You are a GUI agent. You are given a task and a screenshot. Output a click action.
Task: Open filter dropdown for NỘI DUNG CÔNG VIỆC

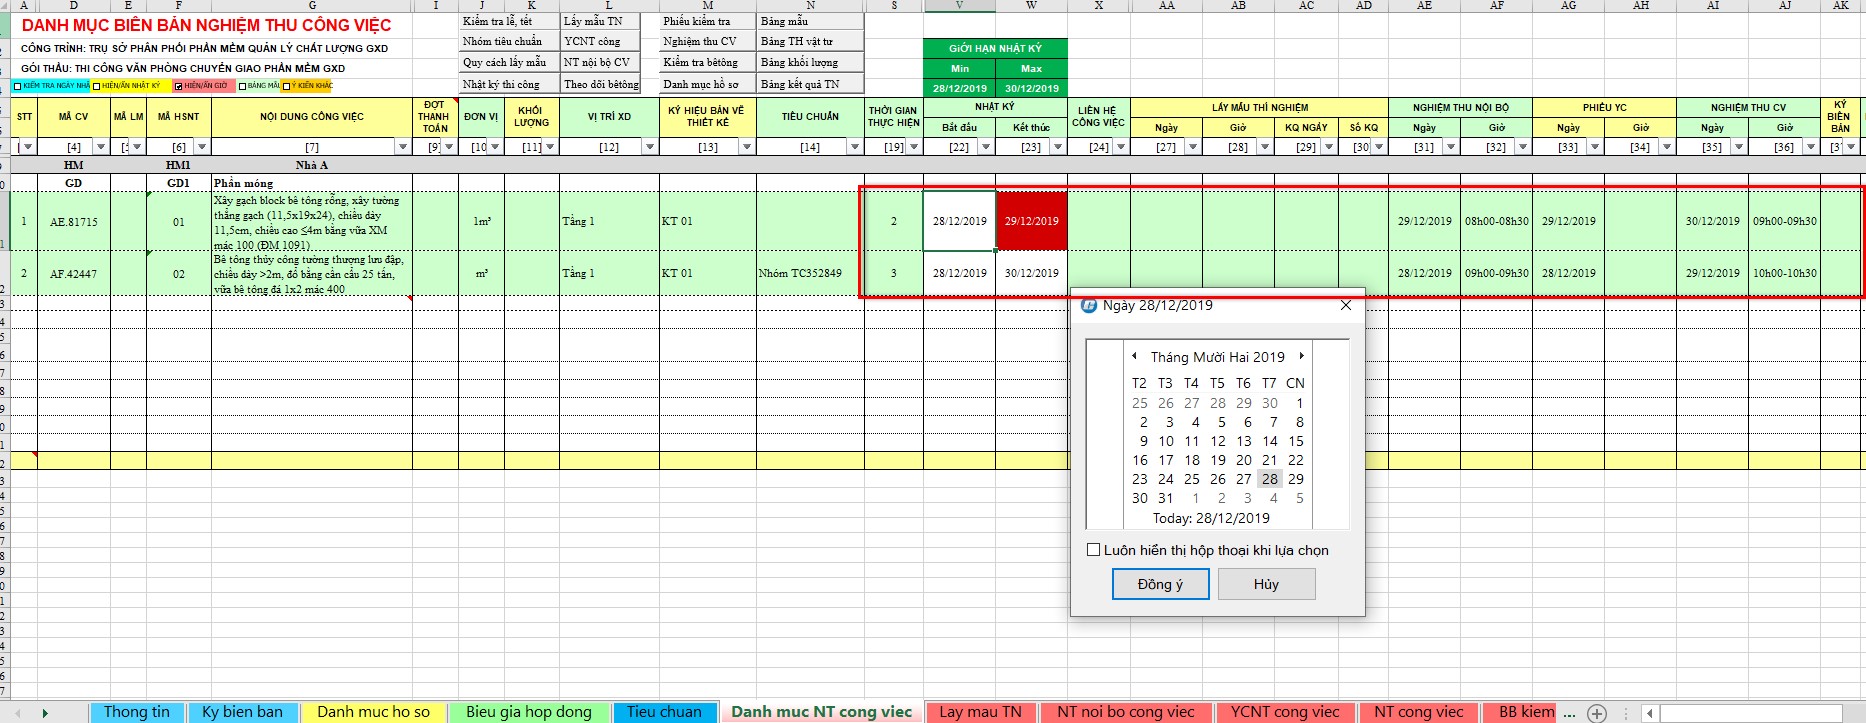403,147
